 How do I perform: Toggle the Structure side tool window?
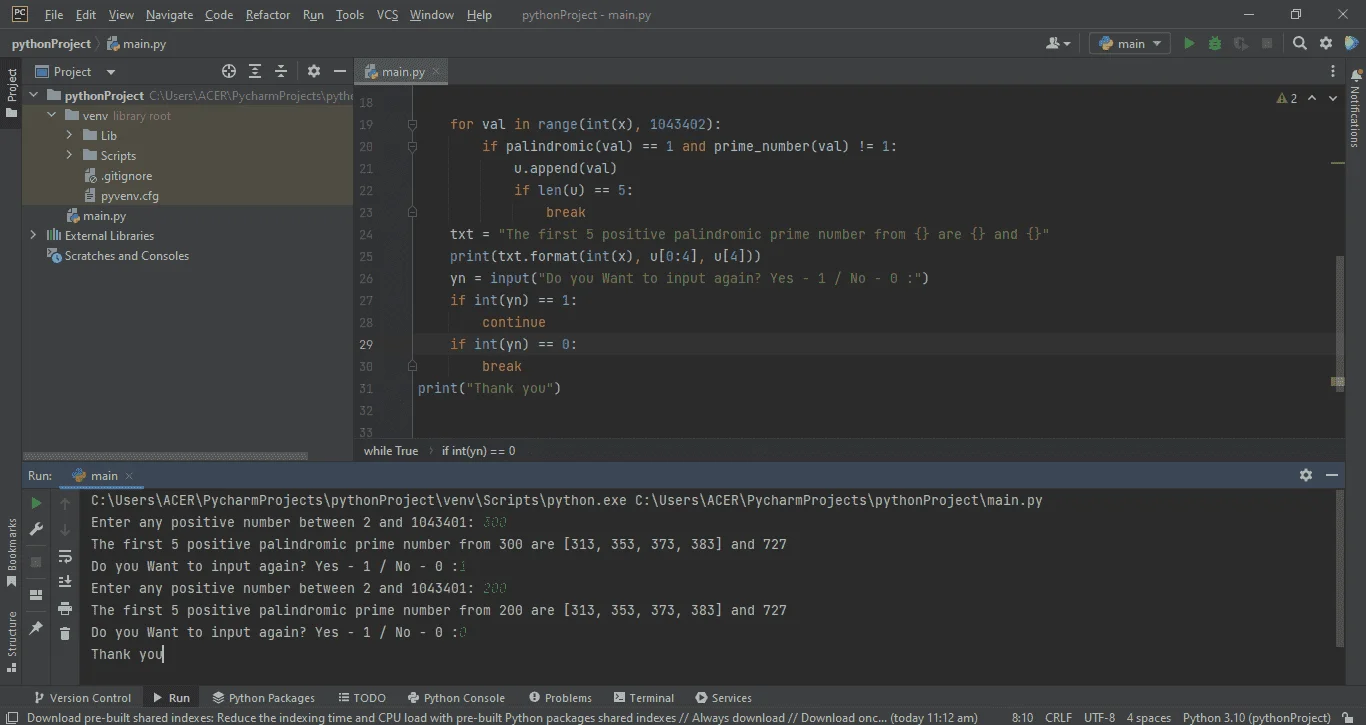click(12, 640)
